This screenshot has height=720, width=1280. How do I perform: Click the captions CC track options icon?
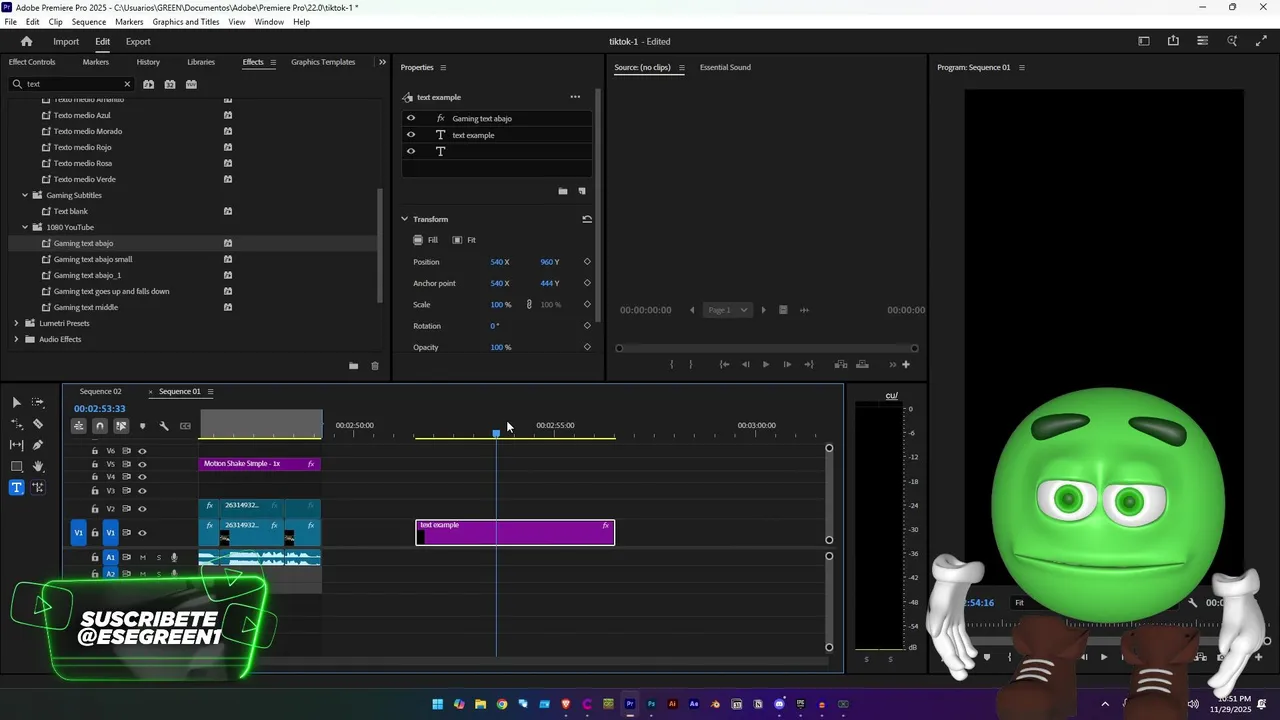click(x=185, y=426)
